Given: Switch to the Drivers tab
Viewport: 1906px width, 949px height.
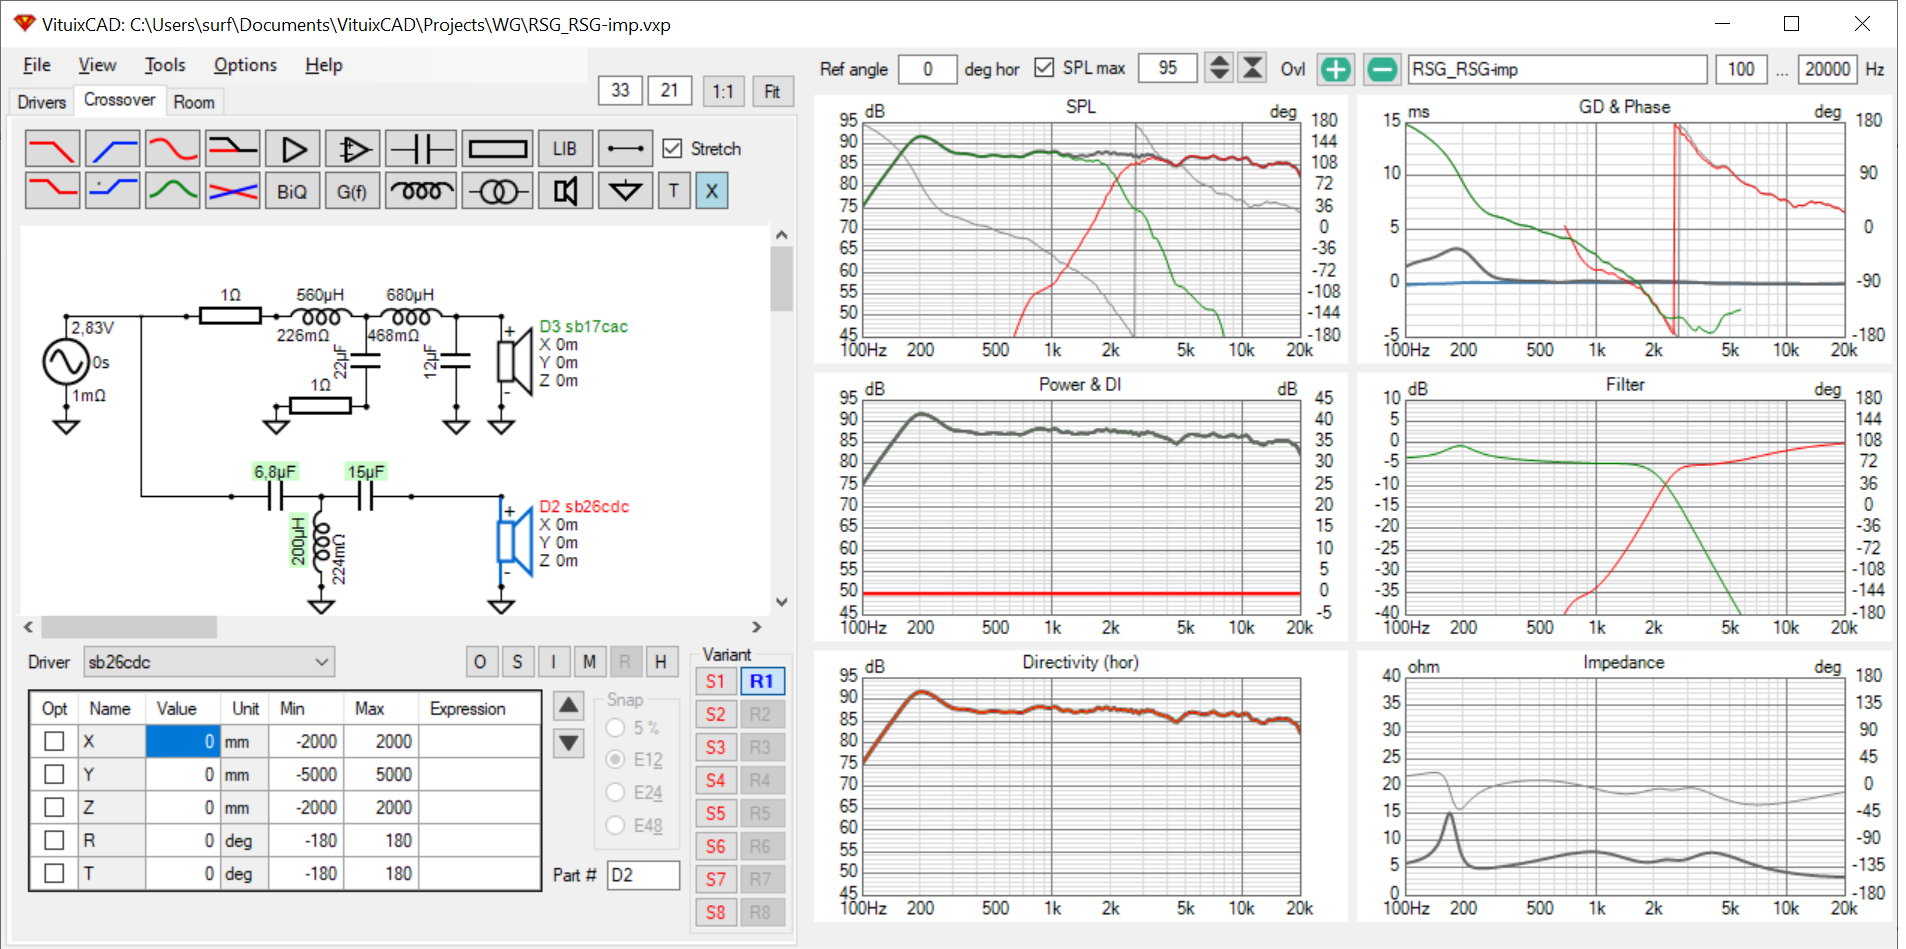Looking at the screenshot, I should click(42, 102).
